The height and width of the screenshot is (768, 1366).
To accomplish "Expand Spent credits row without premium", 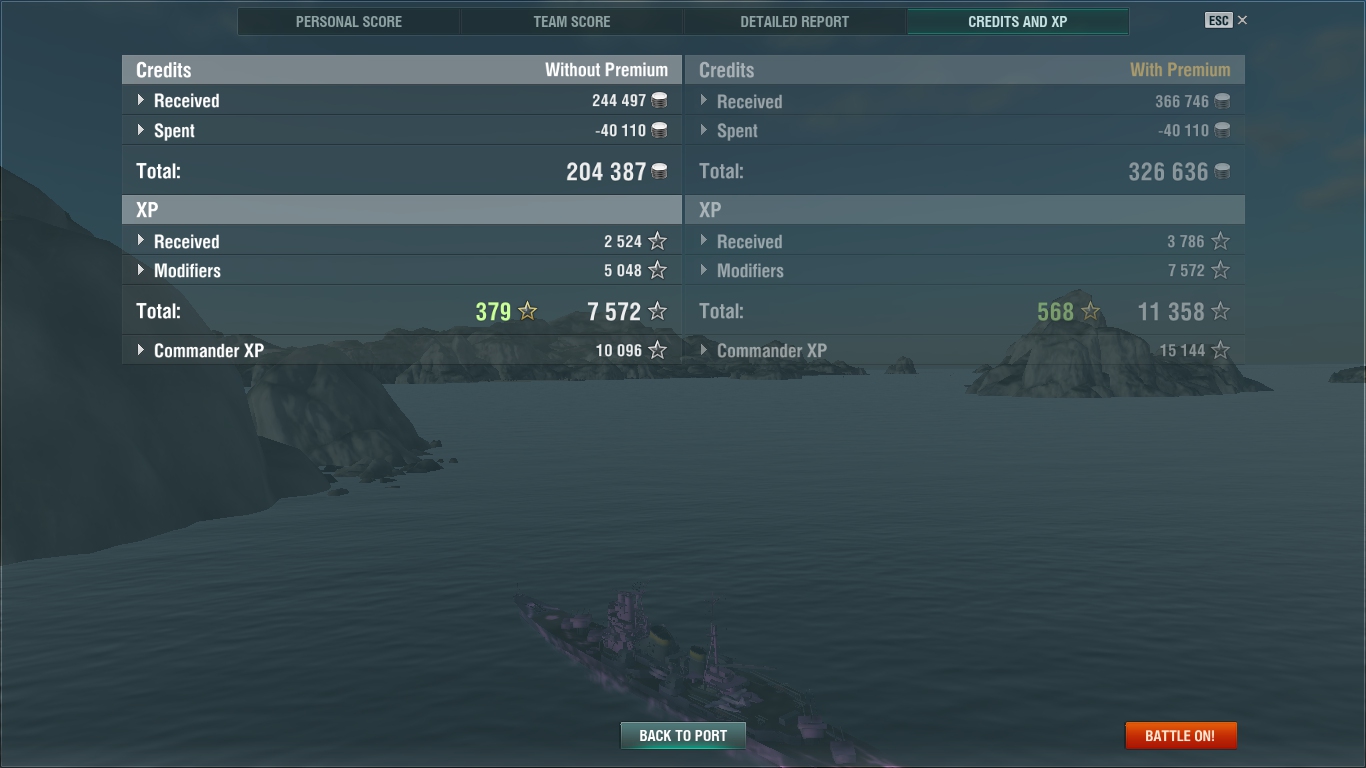I will tap(402, 130).
